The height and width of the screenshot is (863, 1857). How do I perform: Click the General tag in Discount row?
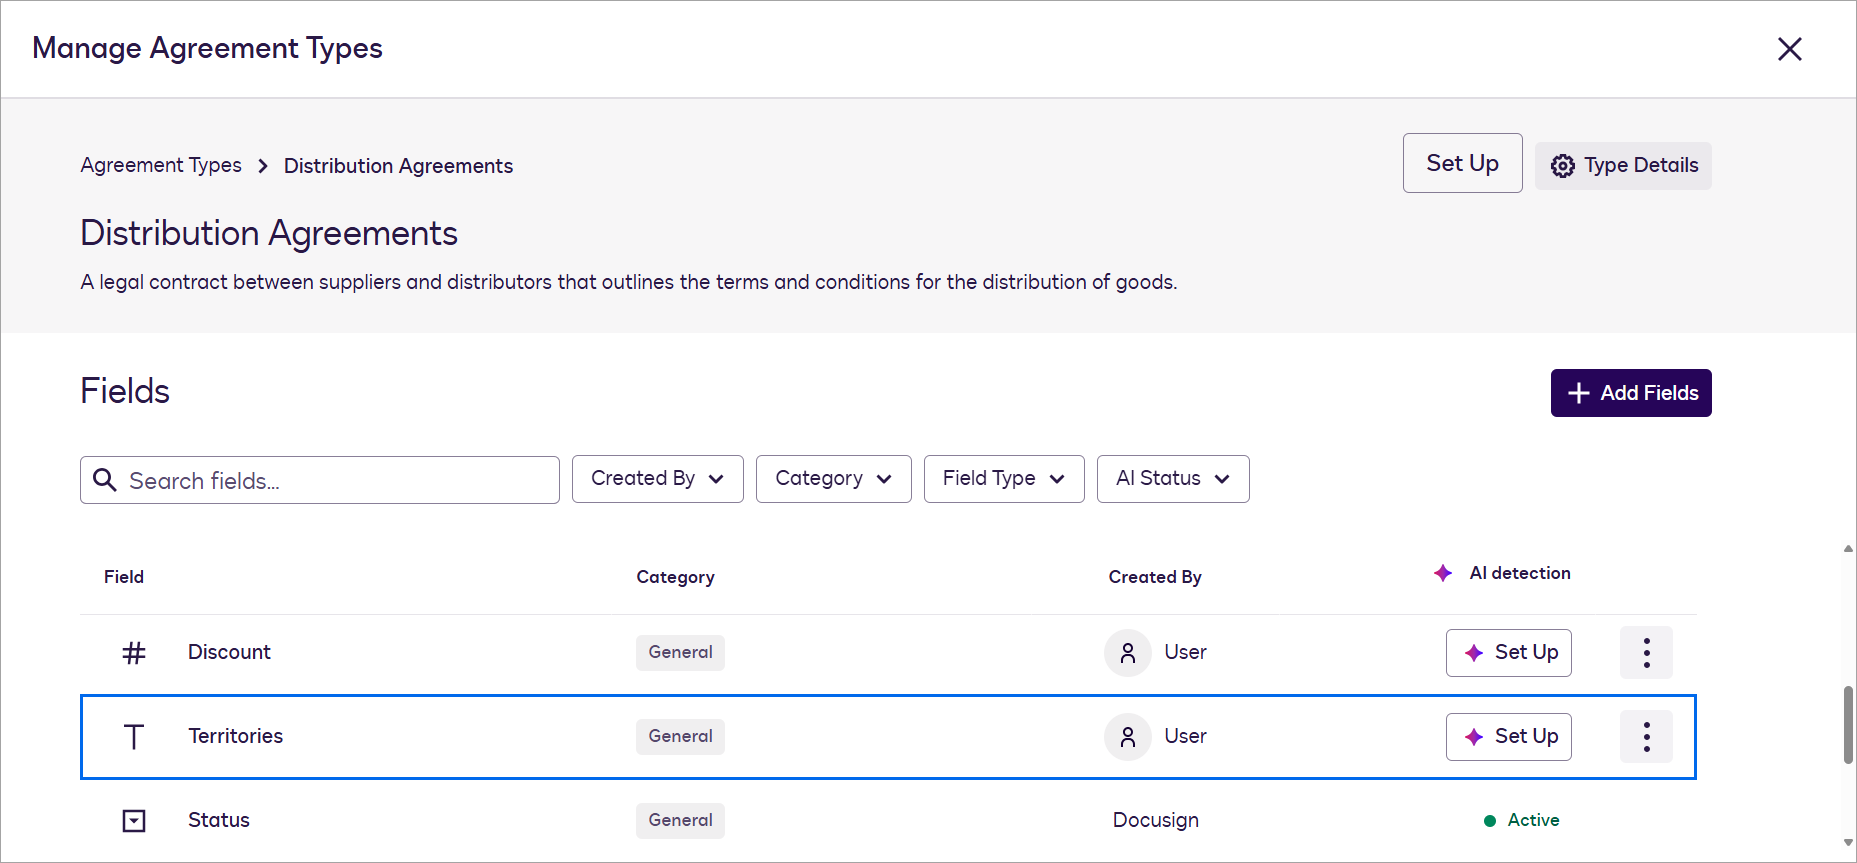(680, 653)
